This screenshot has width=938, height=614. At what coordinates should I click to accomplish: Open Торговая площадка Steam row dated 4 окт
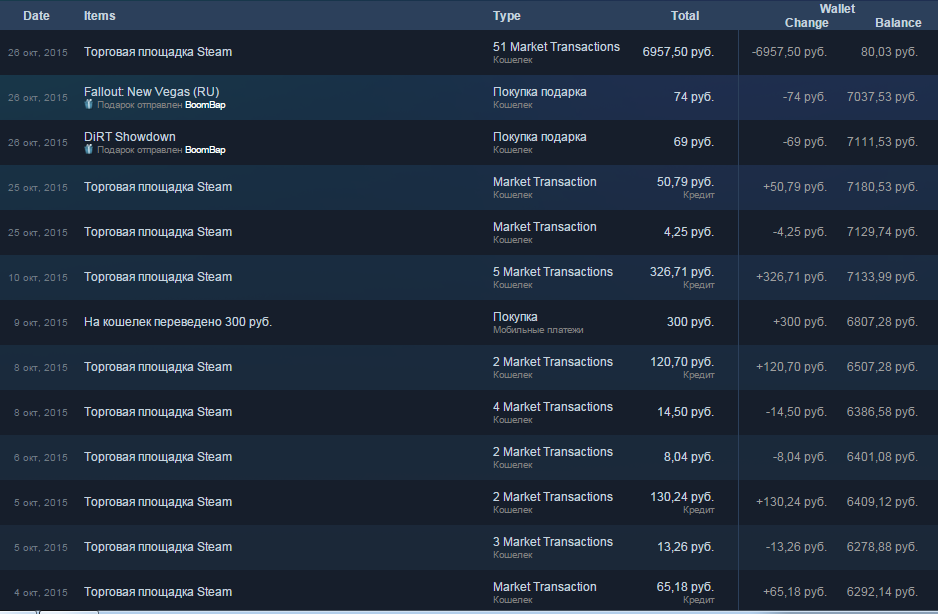(x=158, y=592)
